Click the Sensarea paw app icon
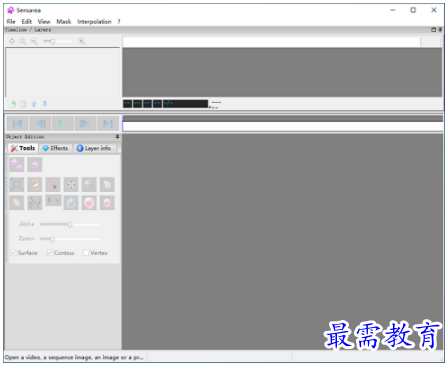 [11, 10]
